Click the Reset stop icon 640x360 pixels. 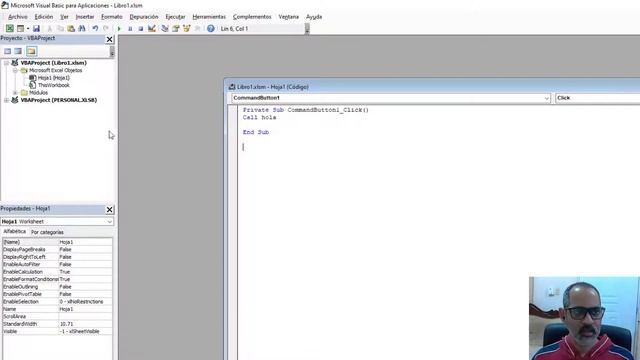point(140,29)
